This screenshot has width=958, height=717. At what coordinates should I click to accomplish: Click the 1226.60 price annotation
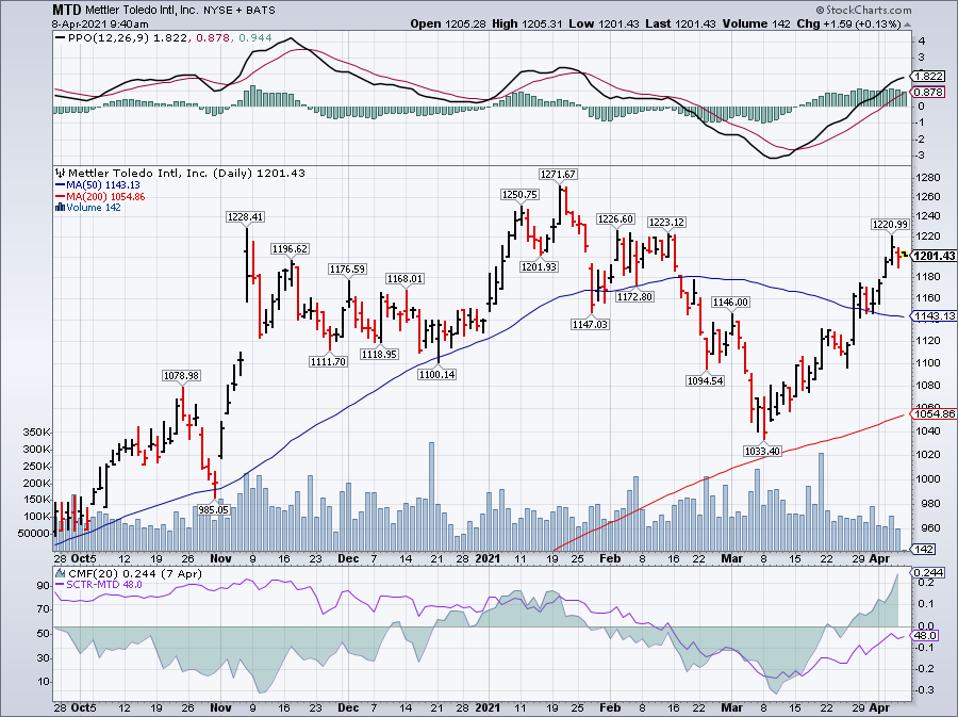pyautogui.click(x=616, y=219)
